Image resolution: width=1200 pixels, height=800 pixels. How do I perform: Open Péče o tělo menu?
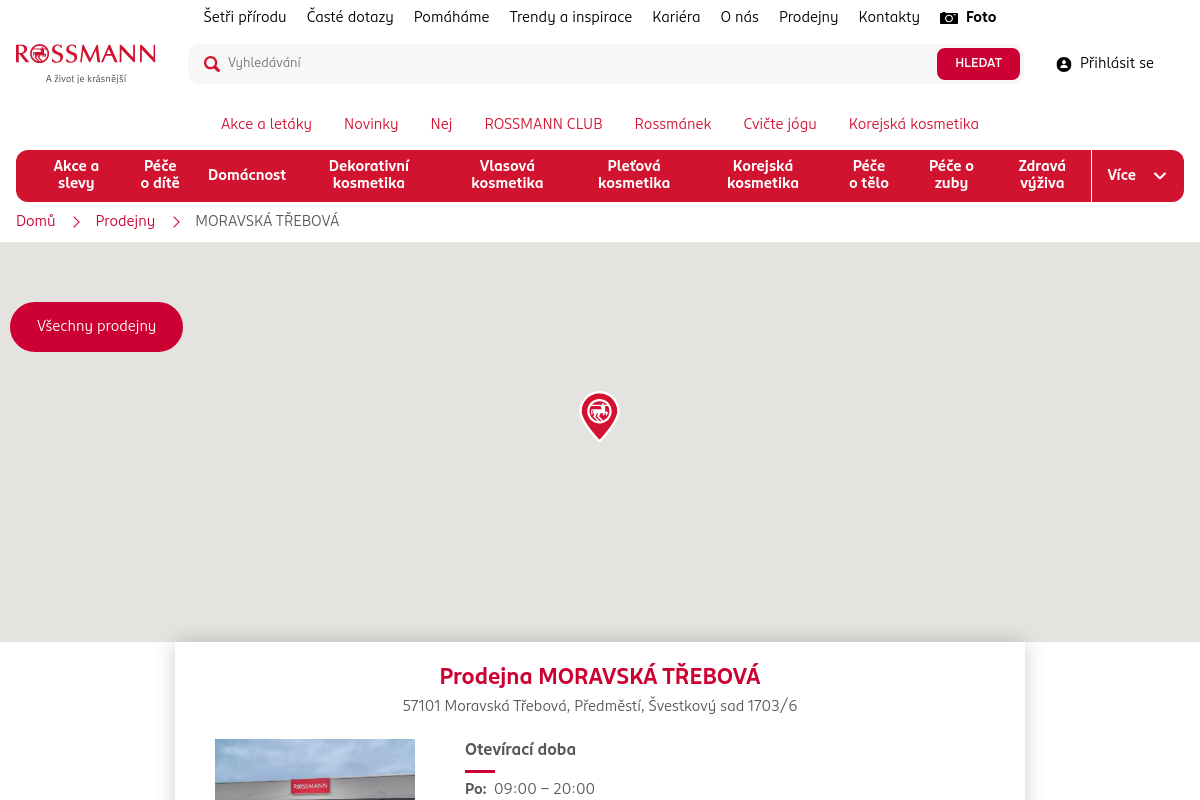point(869,175)
